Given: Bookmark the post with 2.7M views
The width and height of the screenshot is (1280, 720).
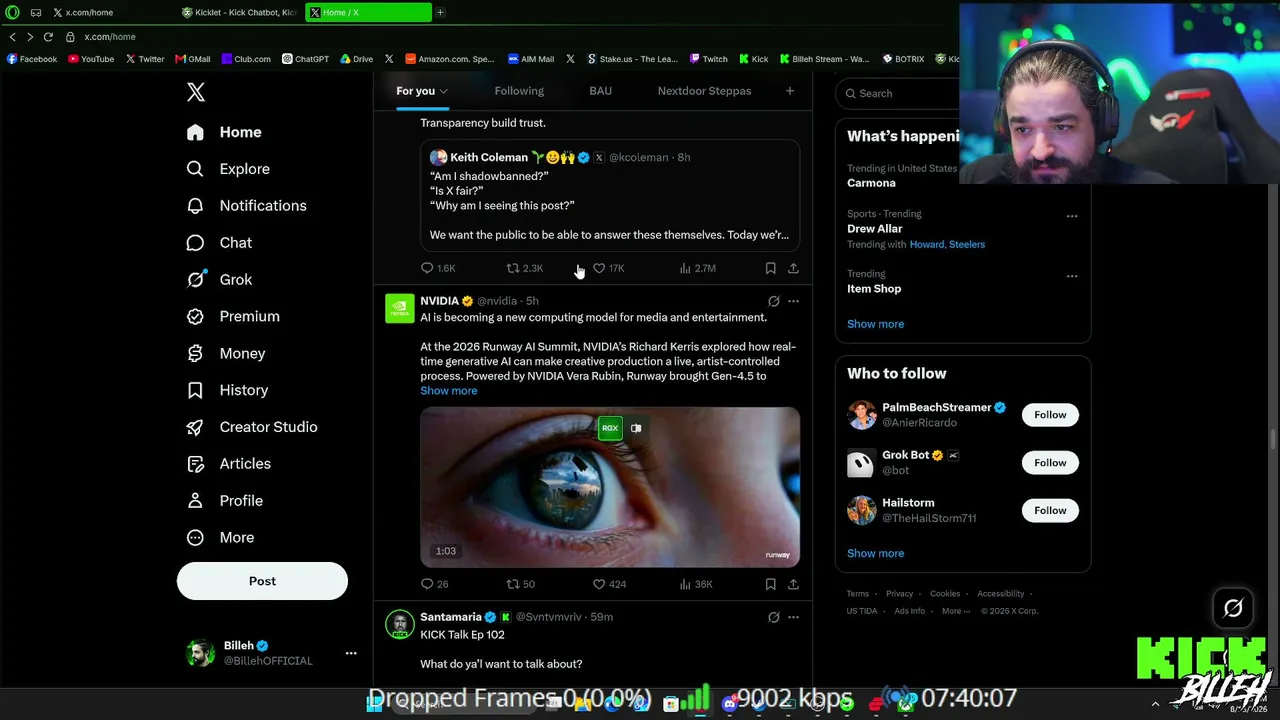Looking at the screenshot, I should [770, 268].
